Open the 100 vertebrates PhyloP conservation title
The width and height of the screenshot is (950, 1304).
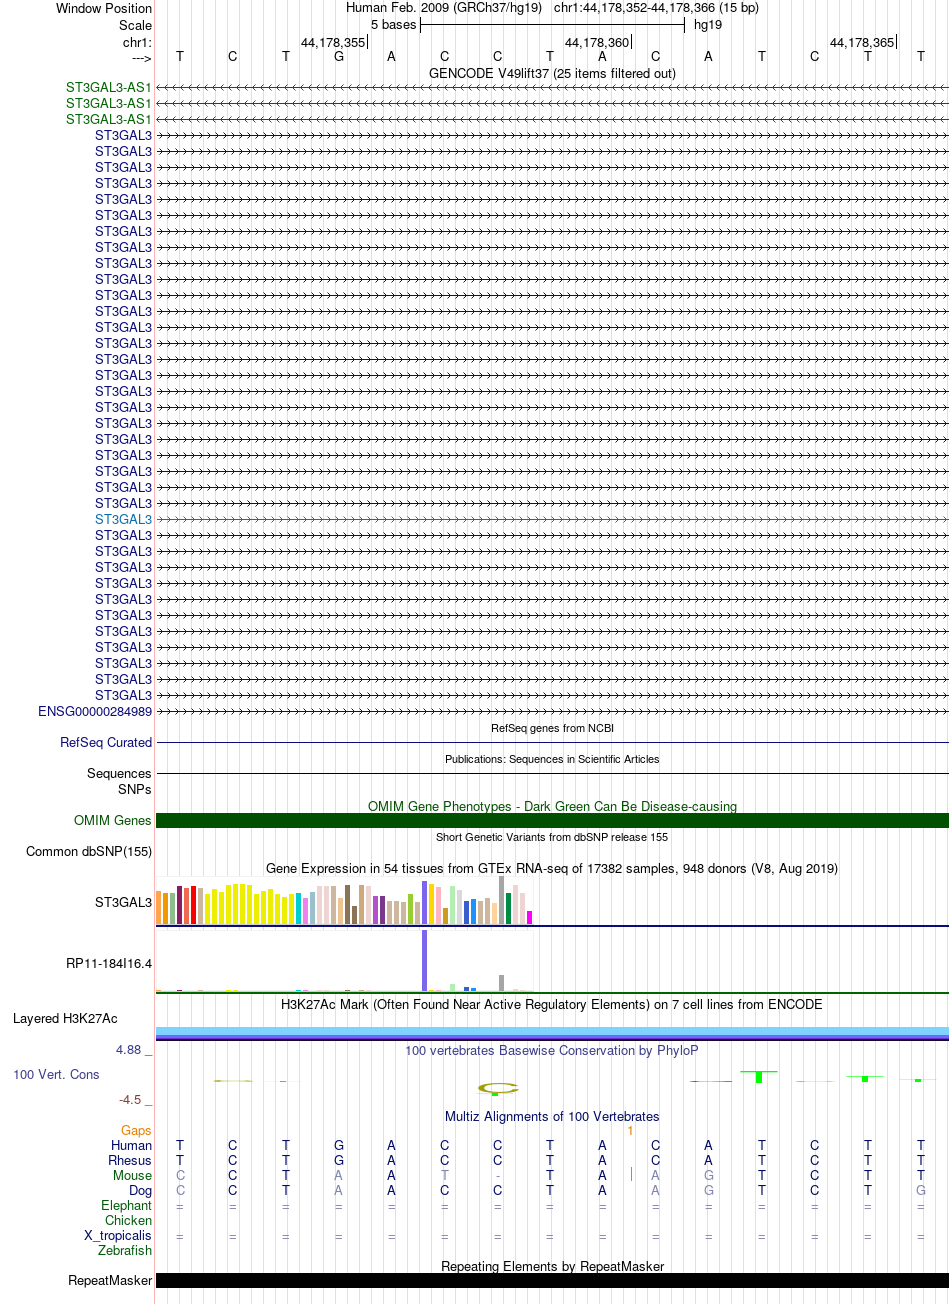coord(552,1050)
